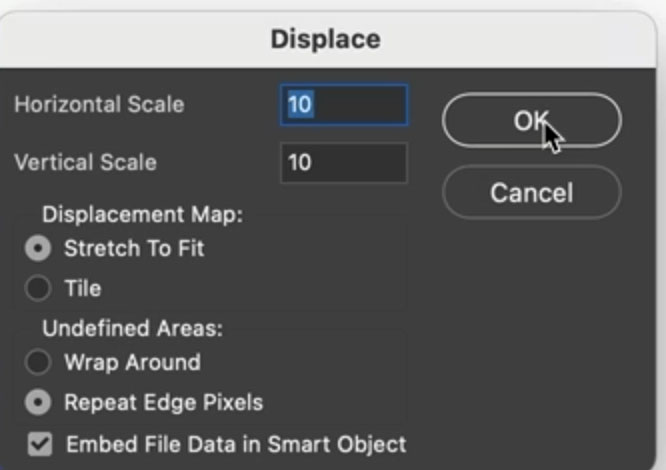Screen dimensions: 666x470
Task: Click the "Tile" option text
Action: point(83,289)
